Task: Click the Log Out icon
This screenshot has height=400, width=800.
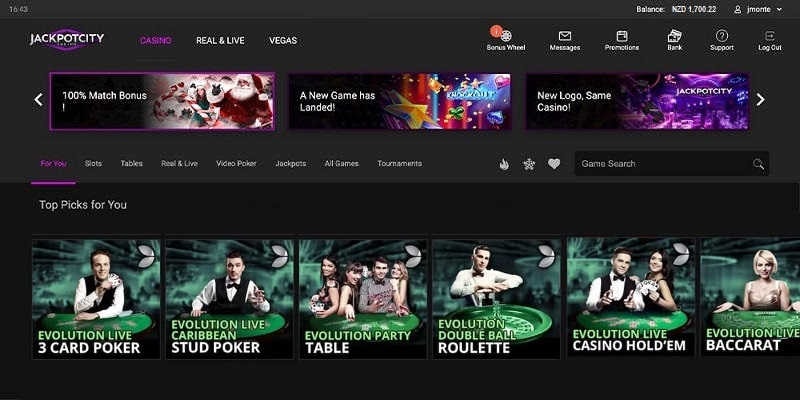Action: pos(769,36)
